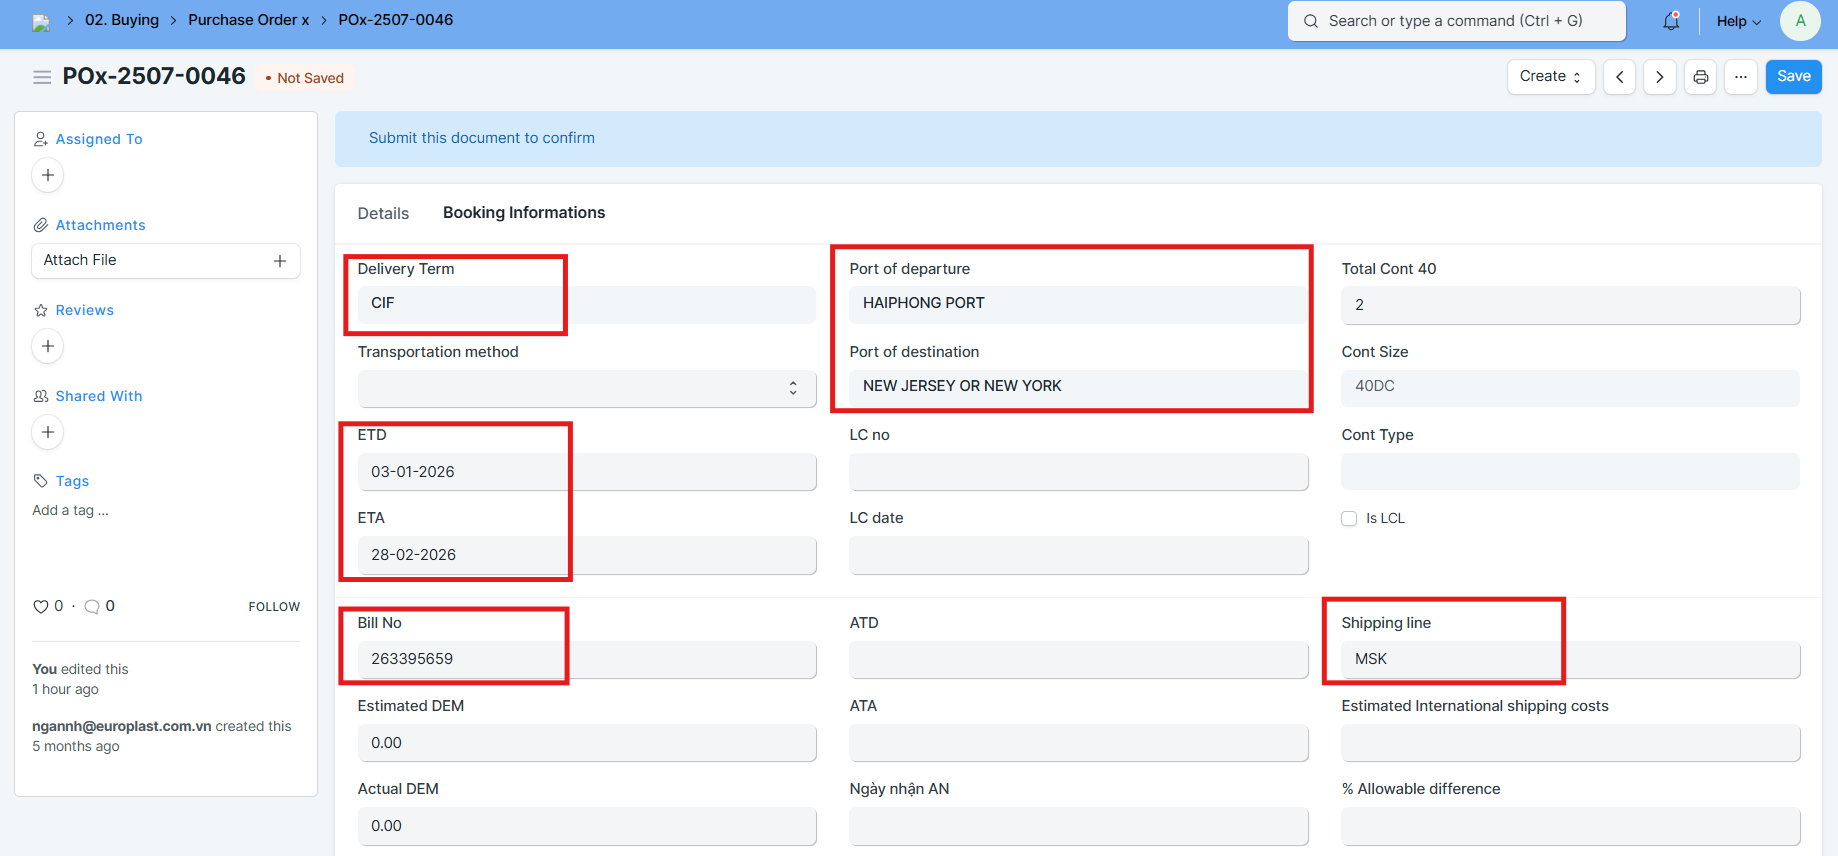The height and width of the screenshot is (856, 1838).
Task: Click the print document icon
Action: pos(1700,77)
